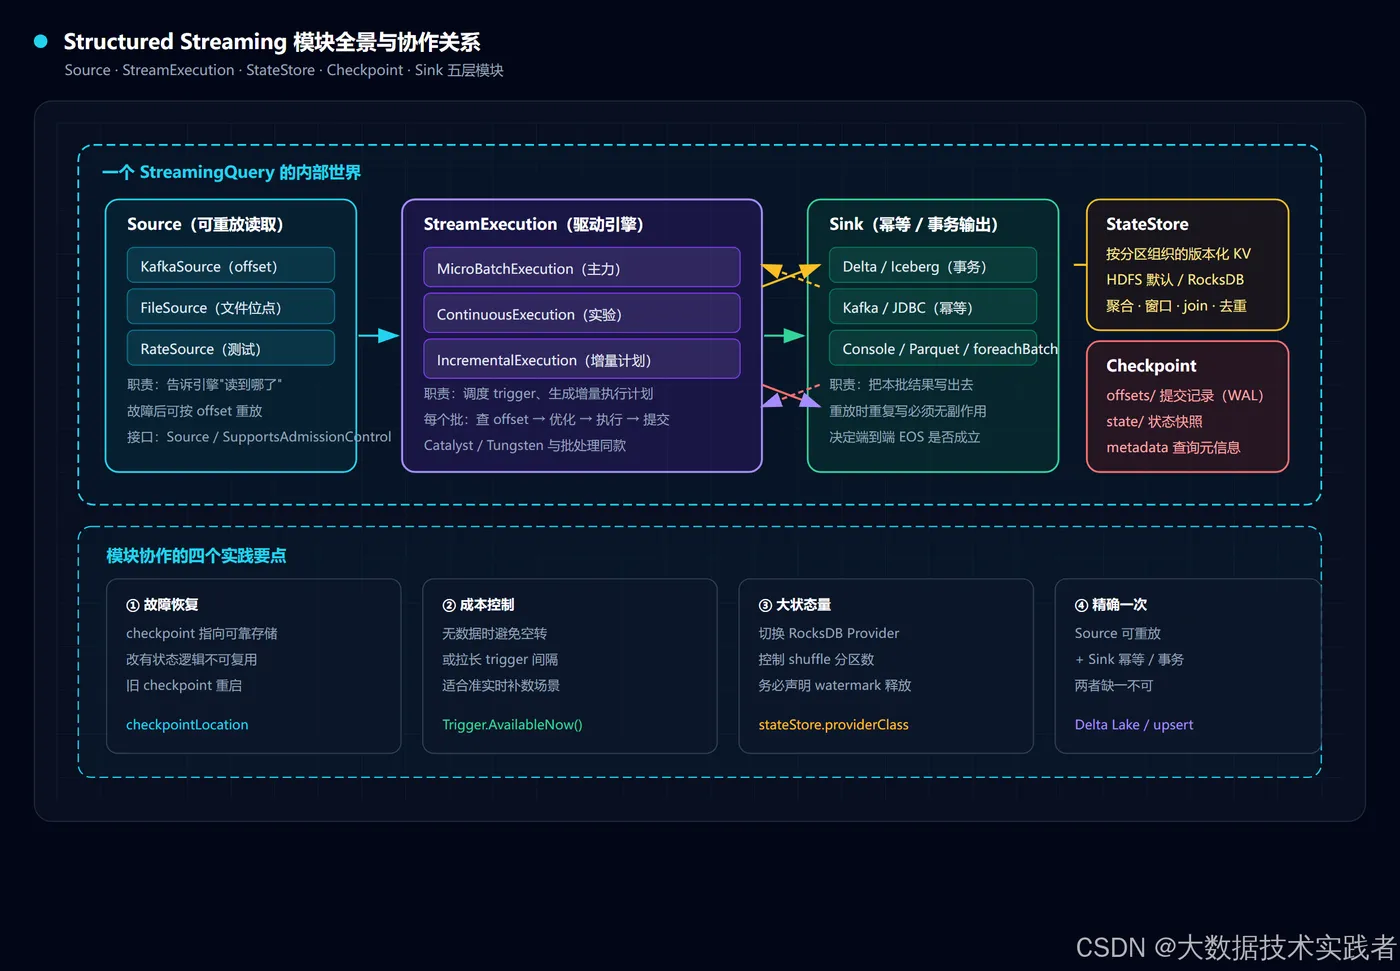
Task: Select IncrementalExecution (增量计划) box
Action: tap(581, 359)
